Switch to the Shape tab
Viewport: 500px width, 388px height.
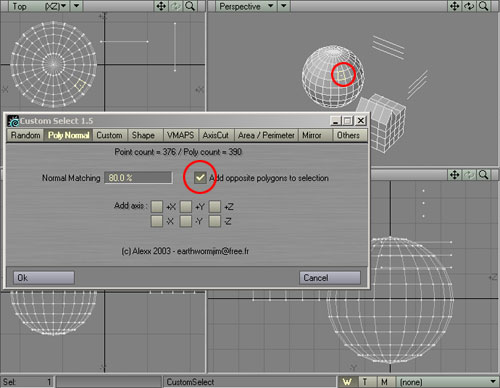pos(144,135)
